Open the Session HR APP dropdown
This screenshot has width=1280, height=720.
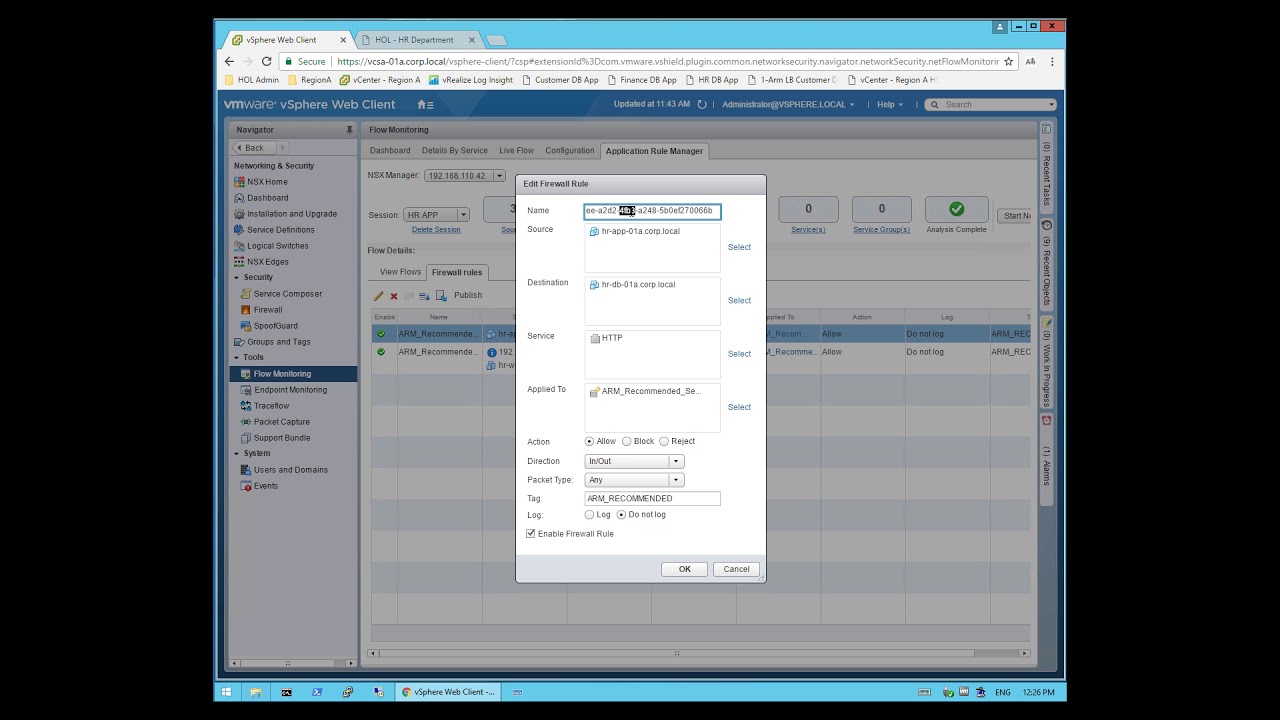point(462,215)
